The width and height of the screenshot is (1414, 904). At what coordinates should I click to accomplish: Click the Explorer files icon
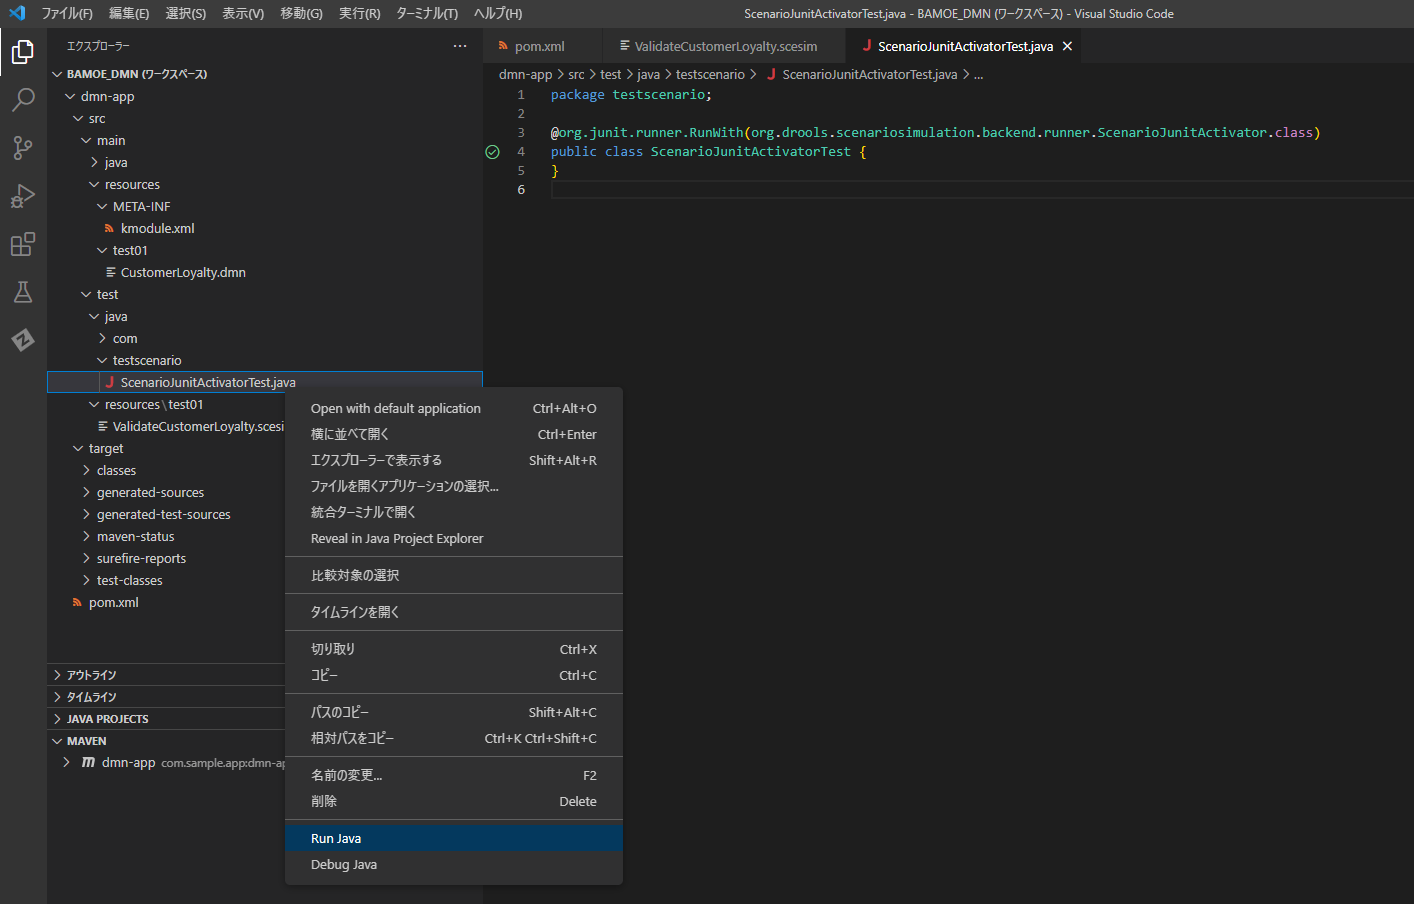[x=23, y=51]
